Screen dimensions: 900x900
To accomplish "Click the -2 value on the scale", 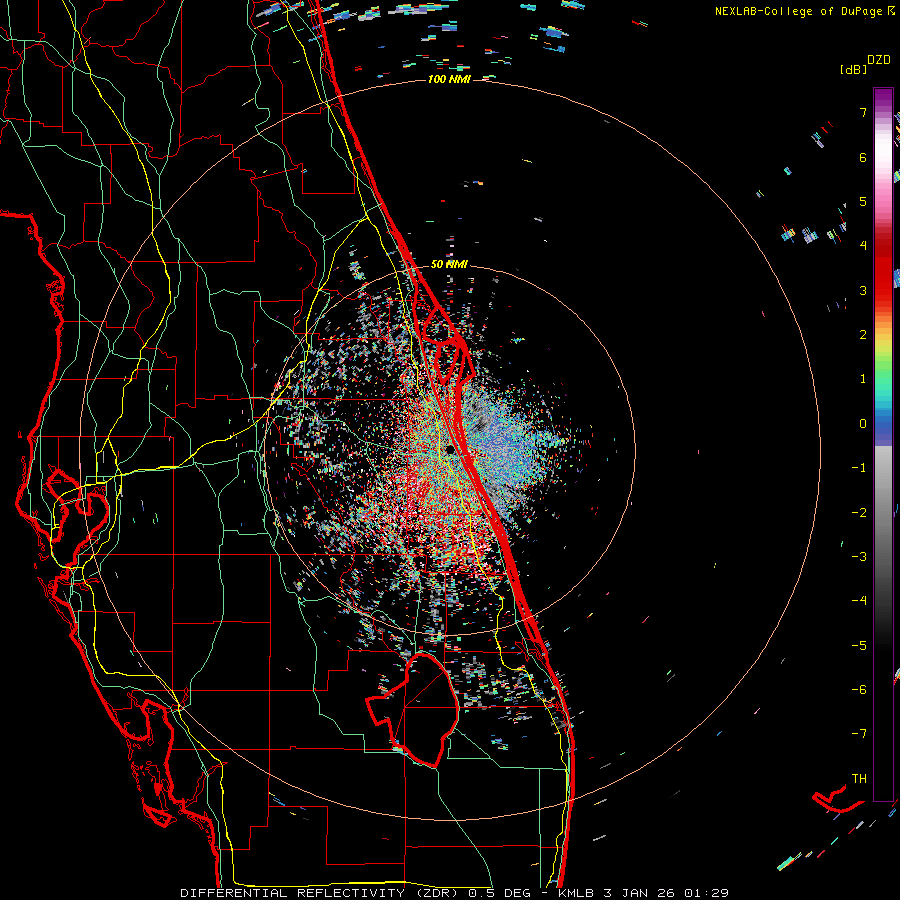I will coord(859,513).
